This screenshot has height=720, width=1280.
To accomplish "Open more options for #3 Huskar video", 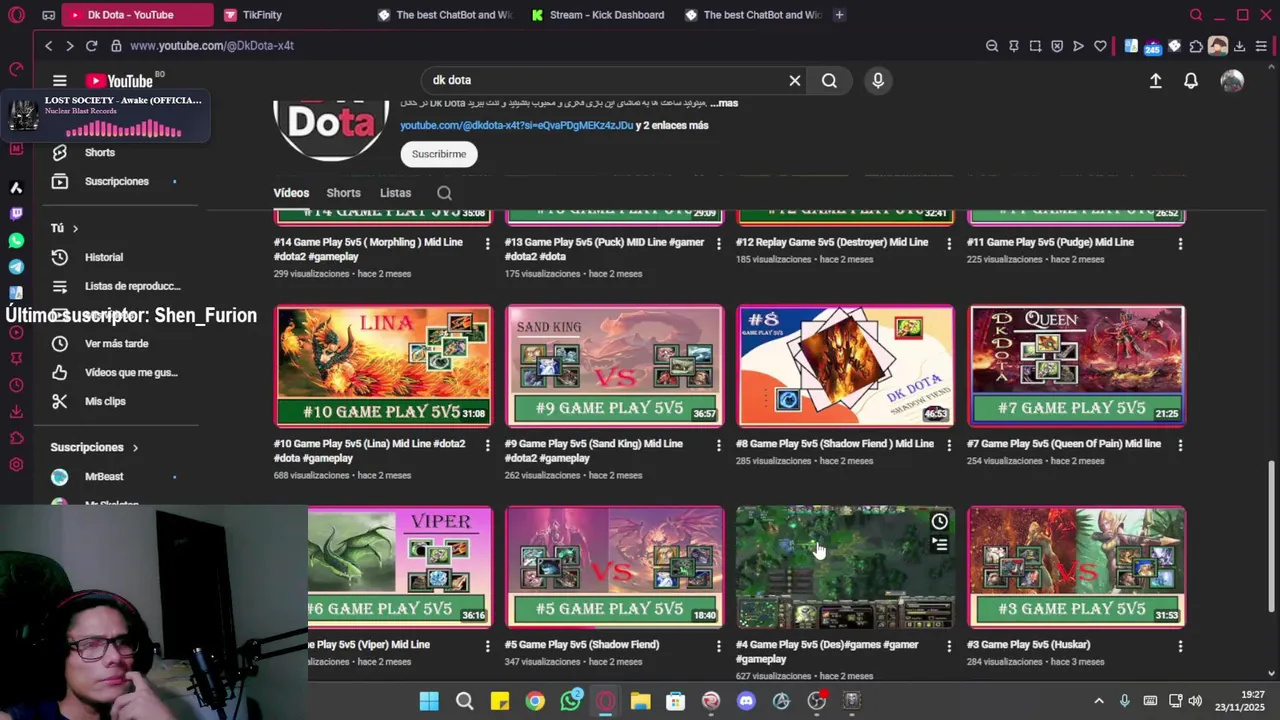I will click(1180, 646).
